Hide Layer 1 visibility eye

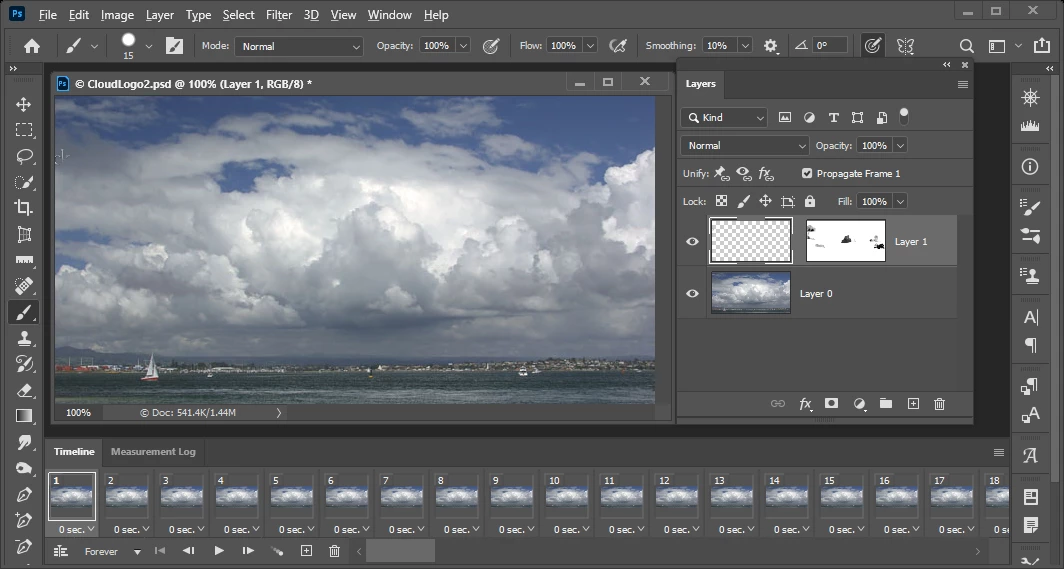[692, 241]
